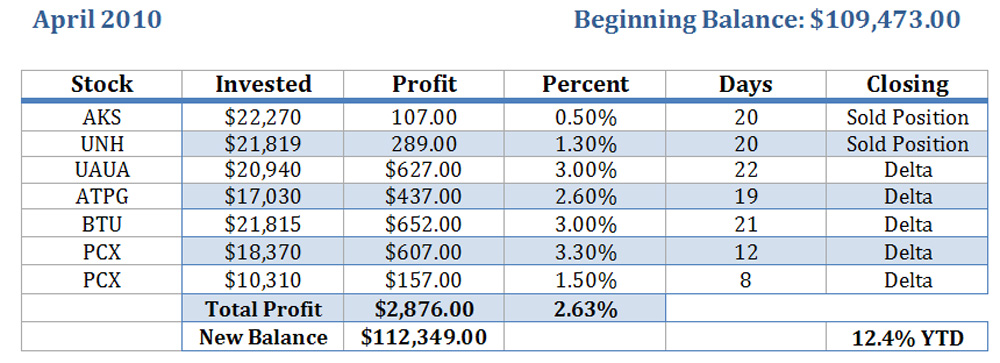Select the total profit value $2,876.00
The width and height of the screenshot is (1000, 363).
coord(424,309)
